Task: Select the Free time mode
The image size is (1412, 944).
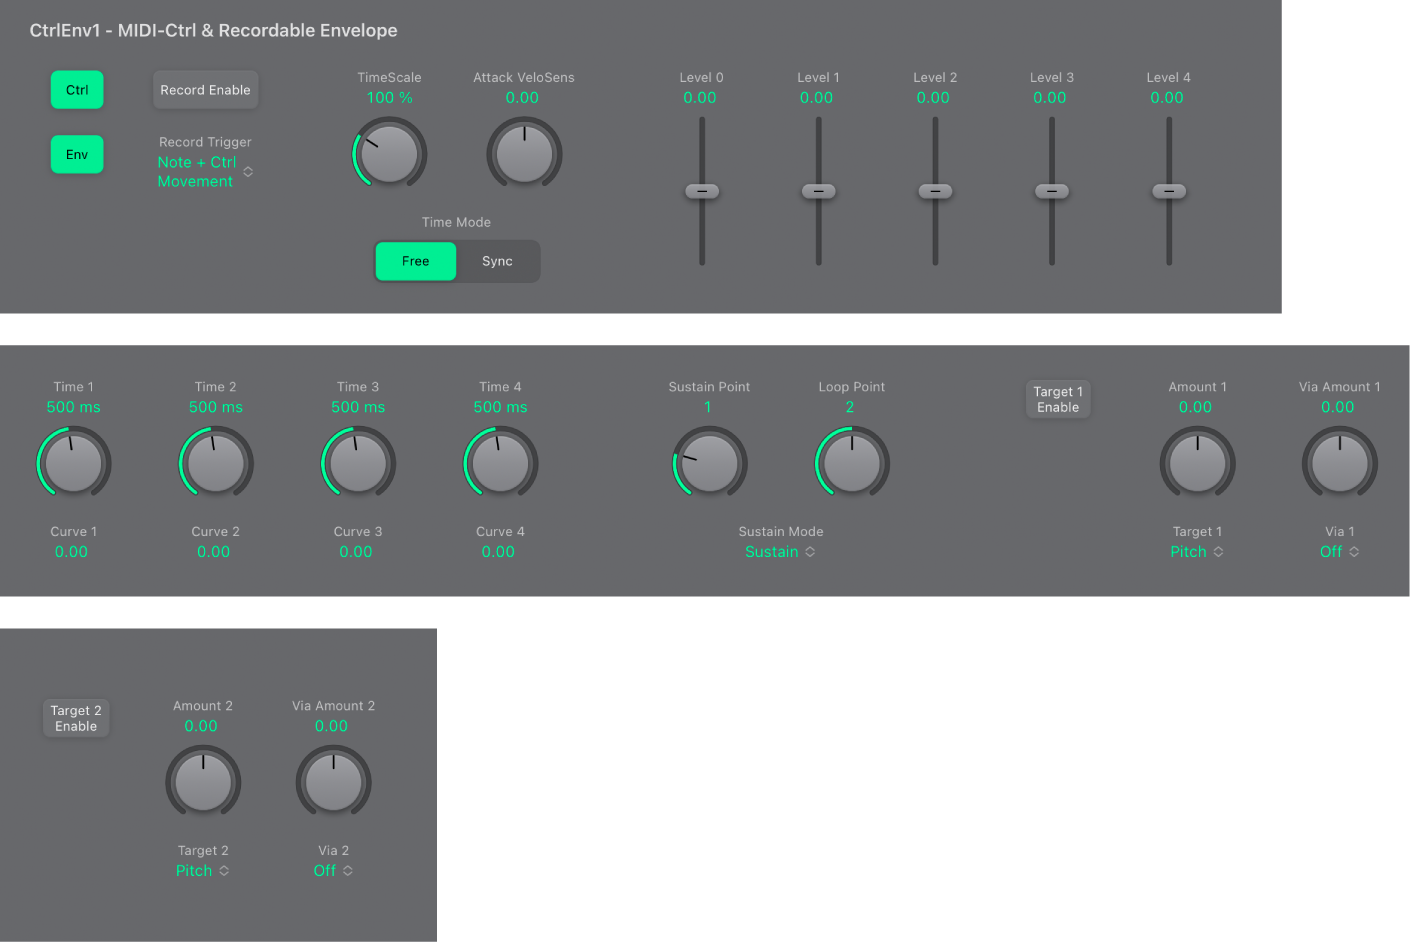Action: coord(416,261)
